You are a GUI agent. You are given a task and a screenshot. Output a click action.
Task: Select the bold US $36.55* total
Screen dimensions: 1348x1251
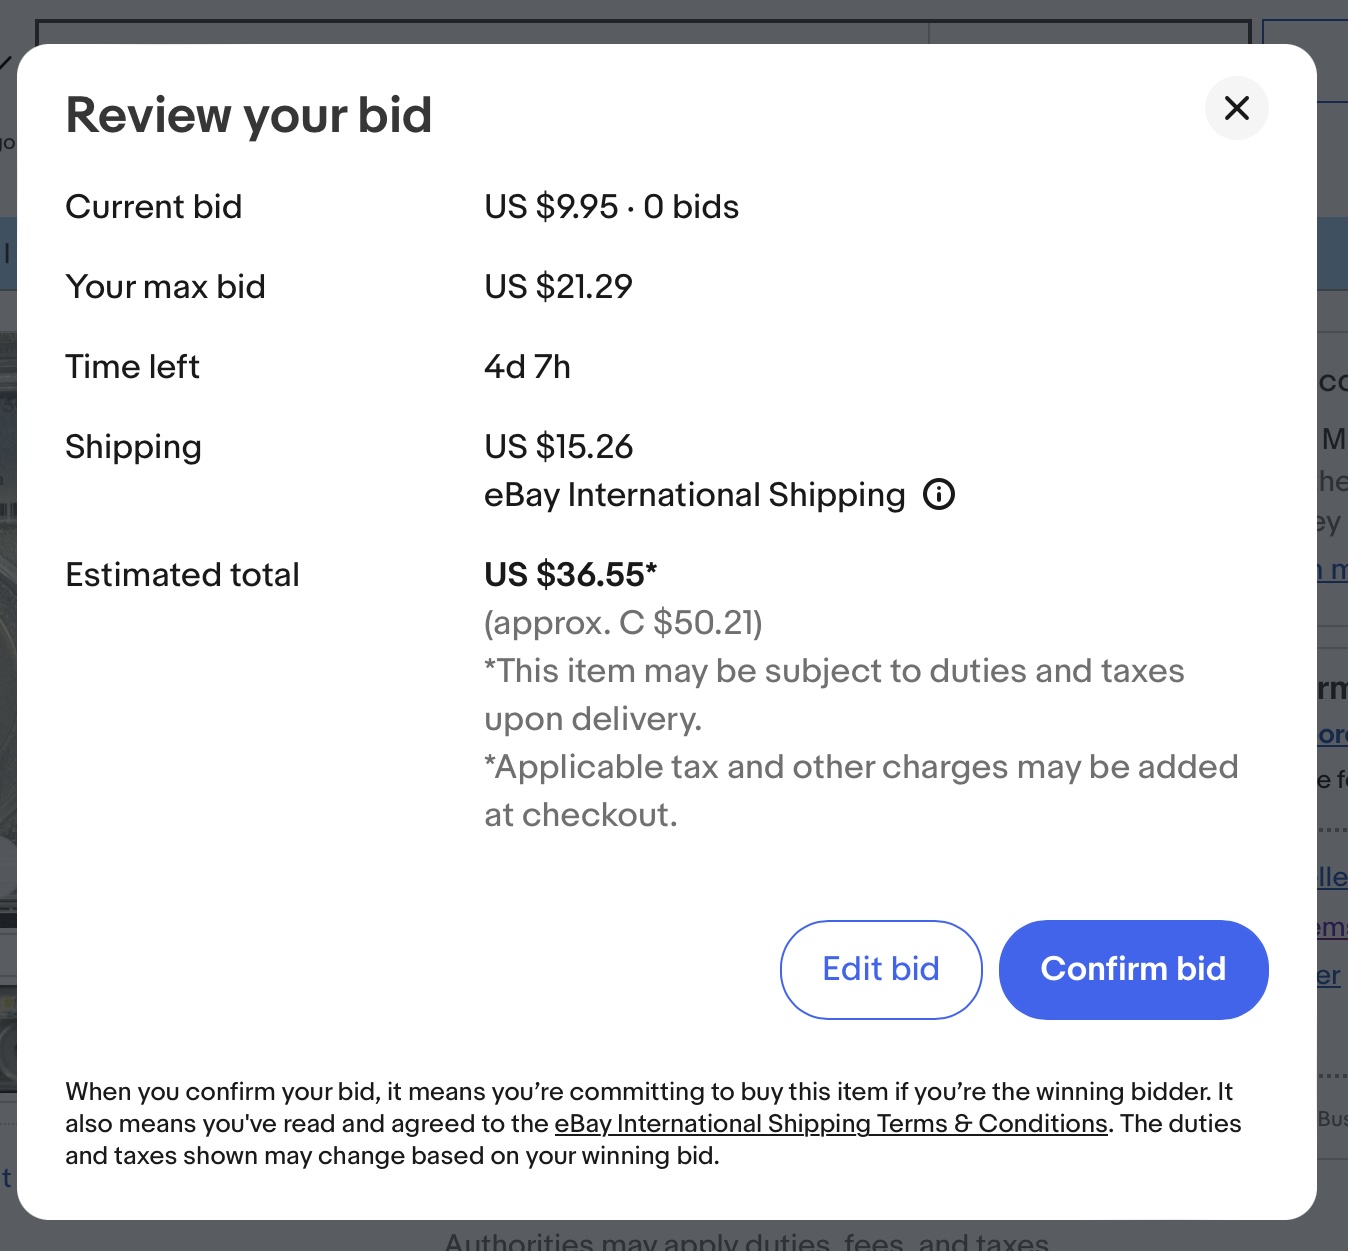(x=571, y=575)
